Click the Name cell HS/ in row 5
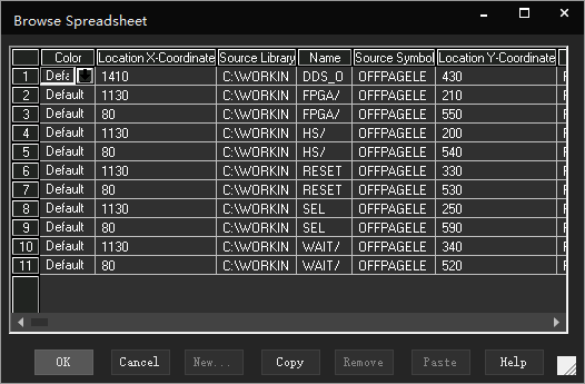Screen dimensions: 585x384 point(325,152)
